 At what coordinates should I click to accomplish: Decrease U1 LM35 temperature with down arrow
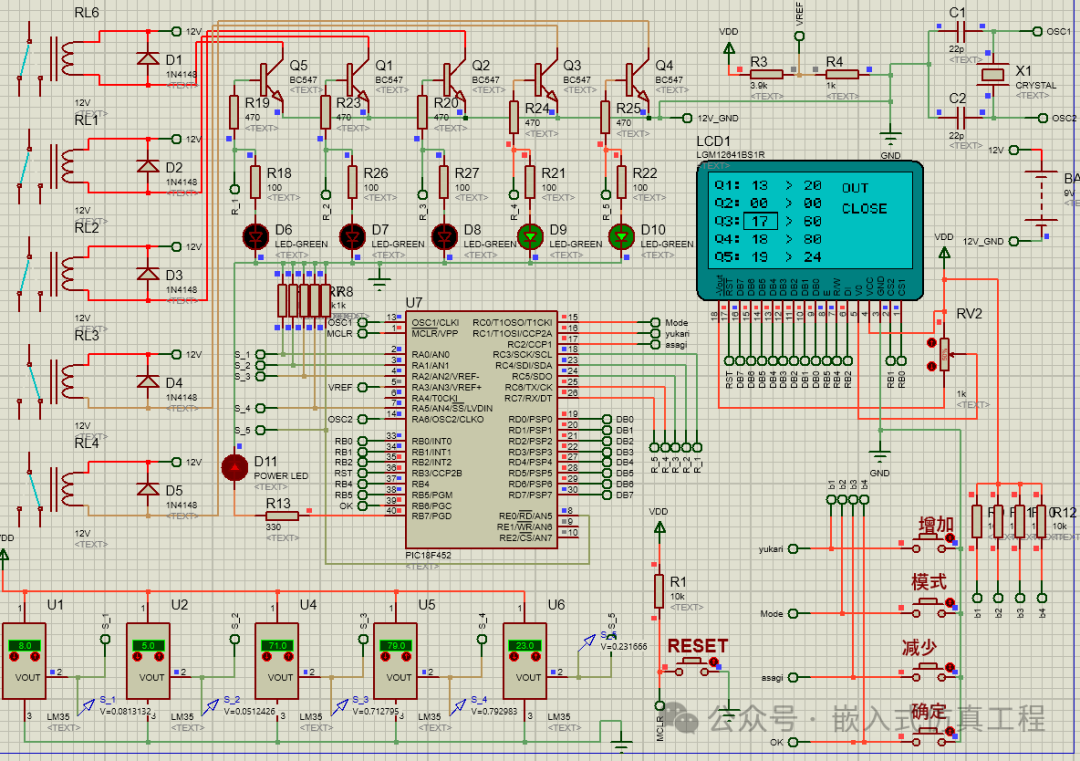coord(14,657)
